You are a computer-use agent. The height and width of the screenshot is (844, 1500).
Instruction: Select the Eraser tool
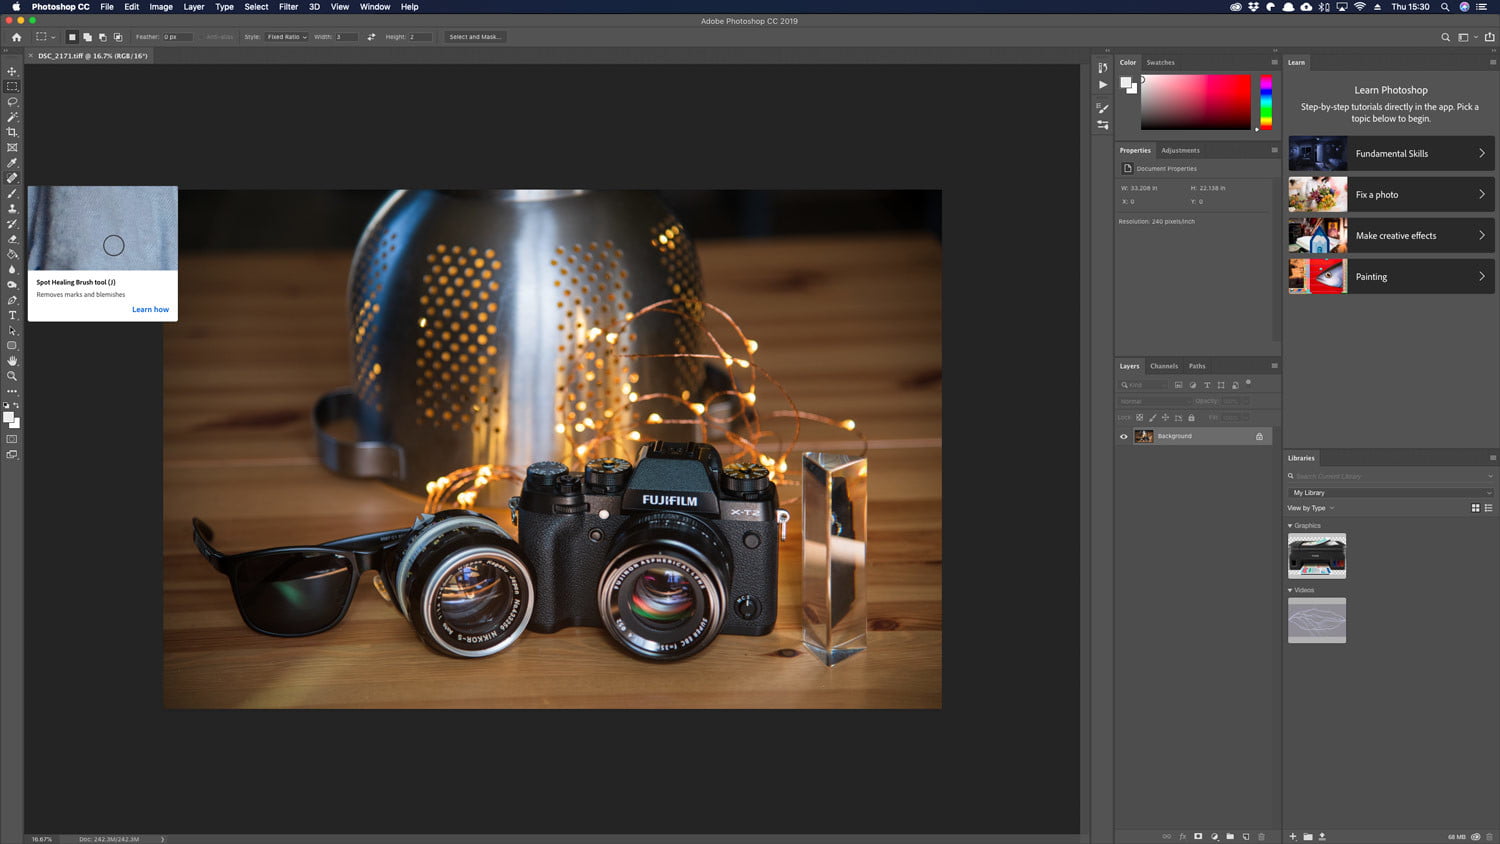click(12, 239)
